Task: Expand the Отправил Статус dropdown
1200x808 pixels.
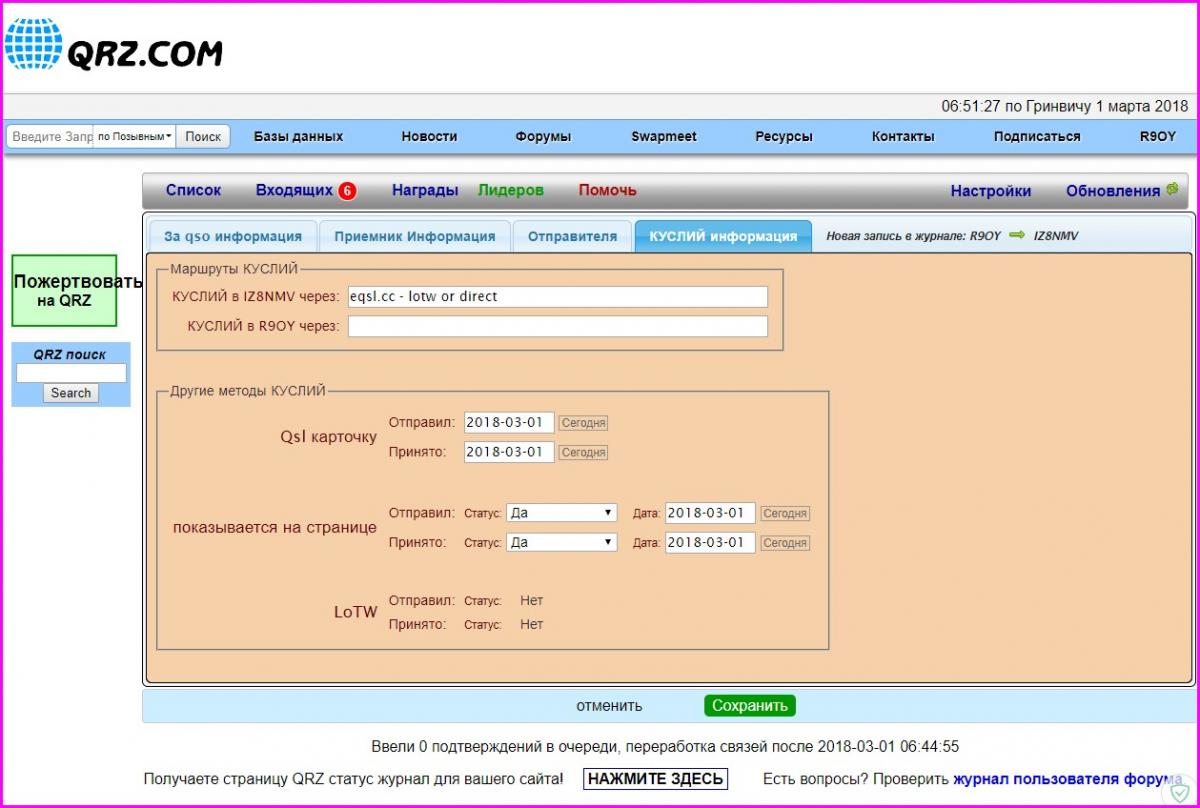Action: tap(561, 513)
